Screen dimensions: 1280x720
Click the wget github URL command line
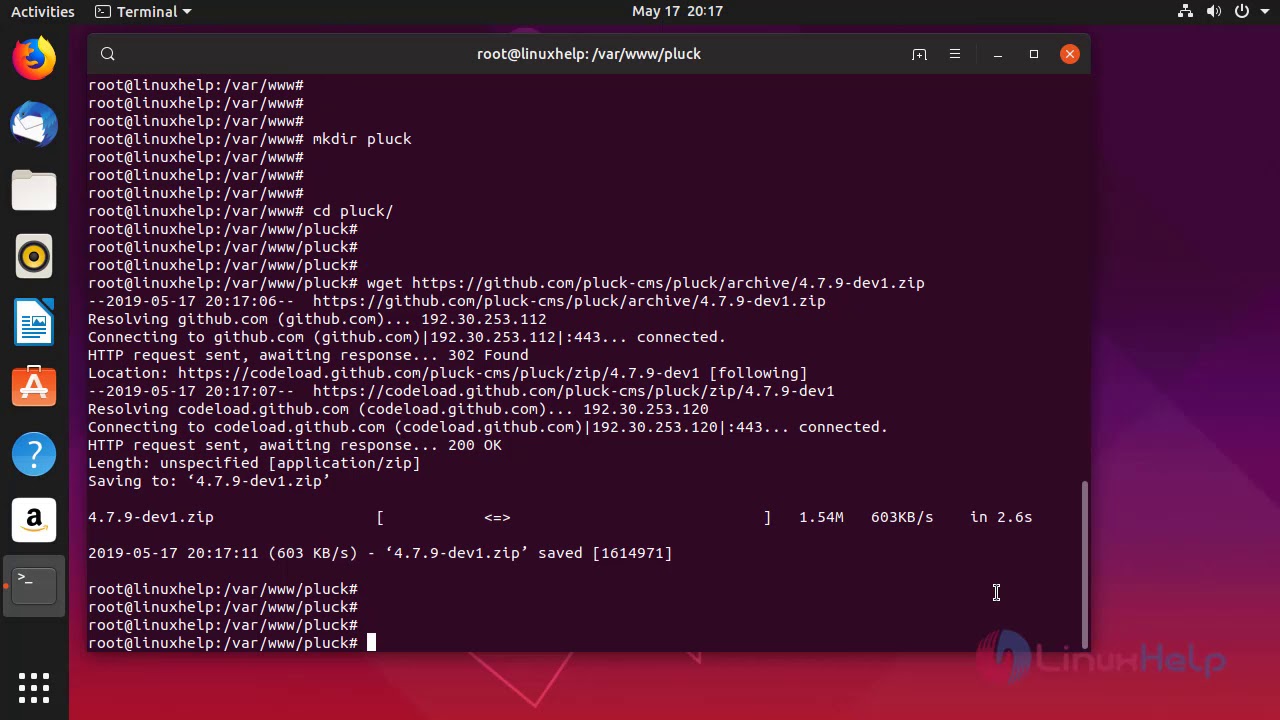[506, 283]
